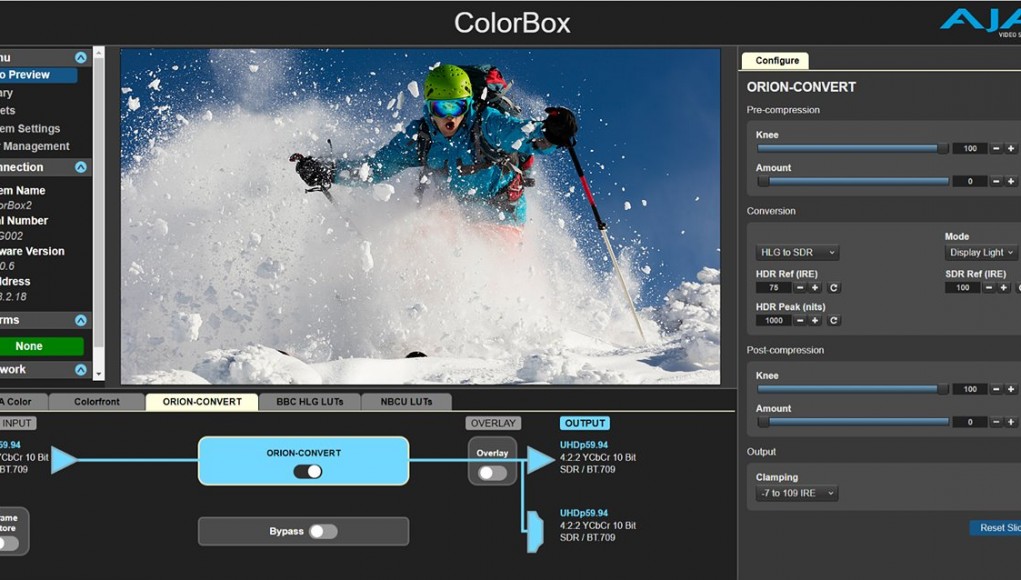Click the OUTPUT stage label
This screenshot has width=1021, height=580.
585,423
